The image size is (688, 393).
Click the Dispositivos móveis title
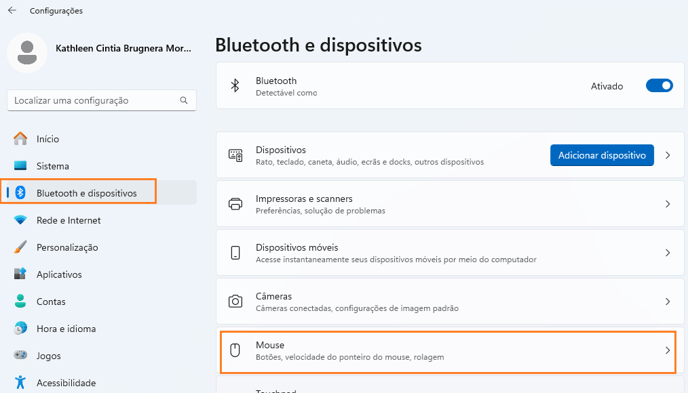[x=297, y=247]
